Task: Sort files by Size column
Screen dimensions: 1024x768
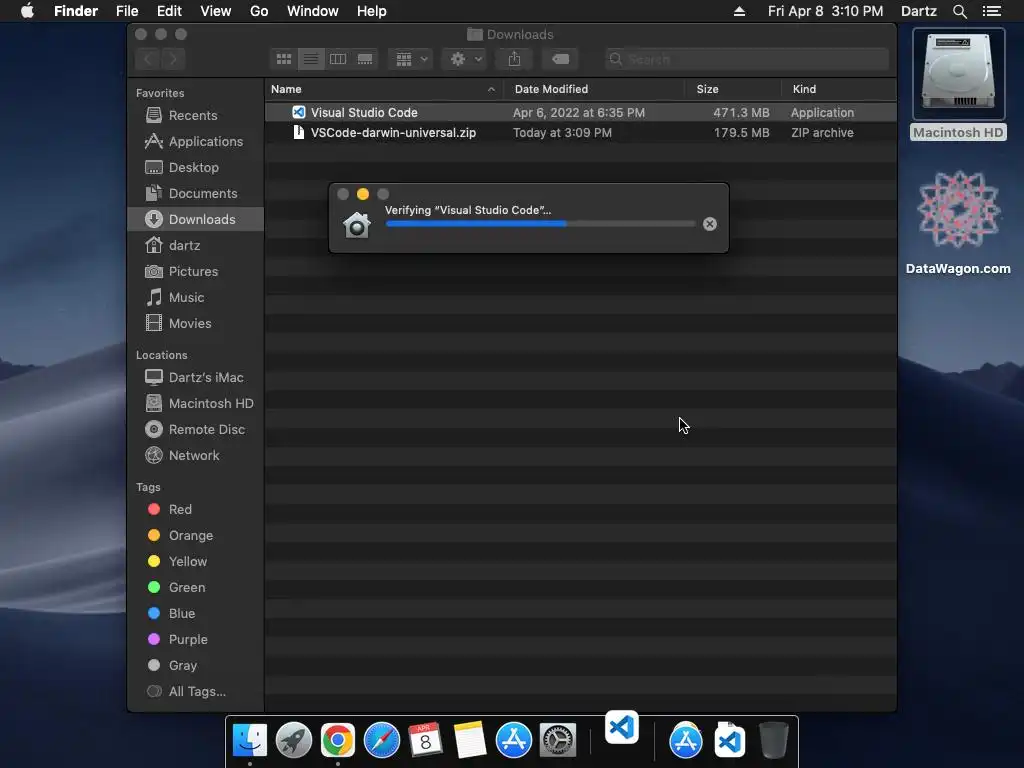Action: coord(707,89)
